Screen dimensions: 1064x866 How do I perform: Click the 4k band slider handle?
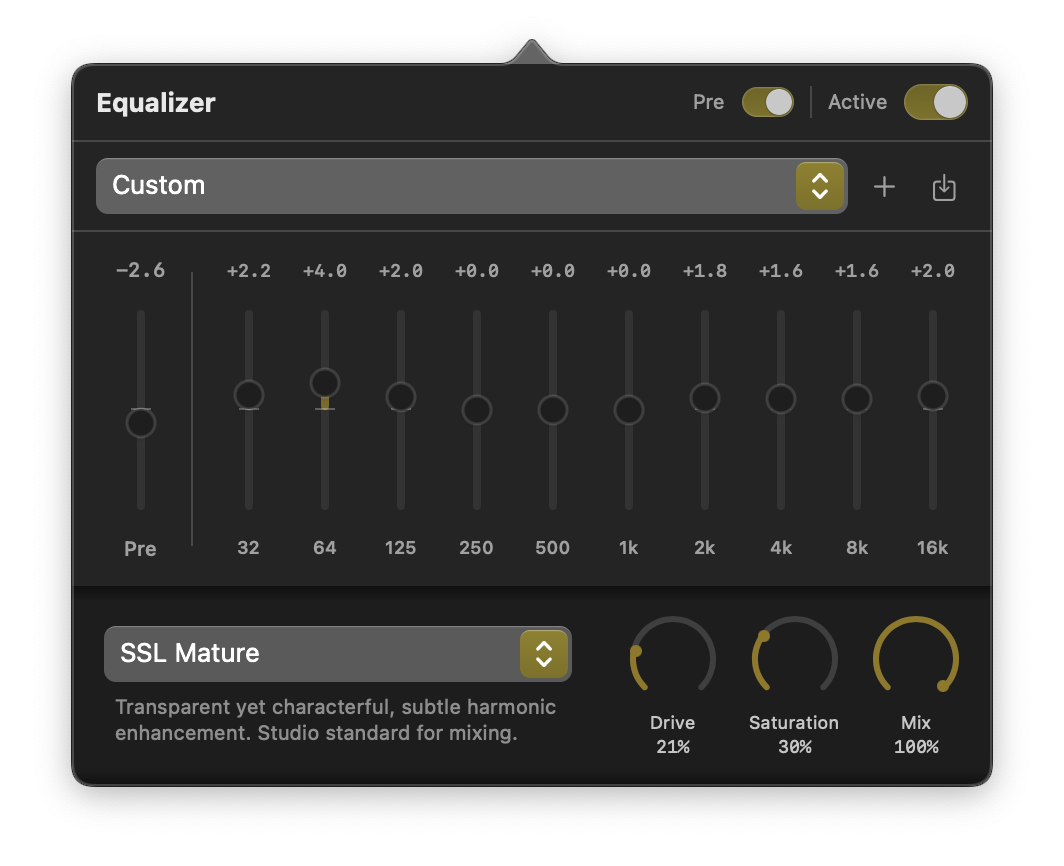[781, 399]
